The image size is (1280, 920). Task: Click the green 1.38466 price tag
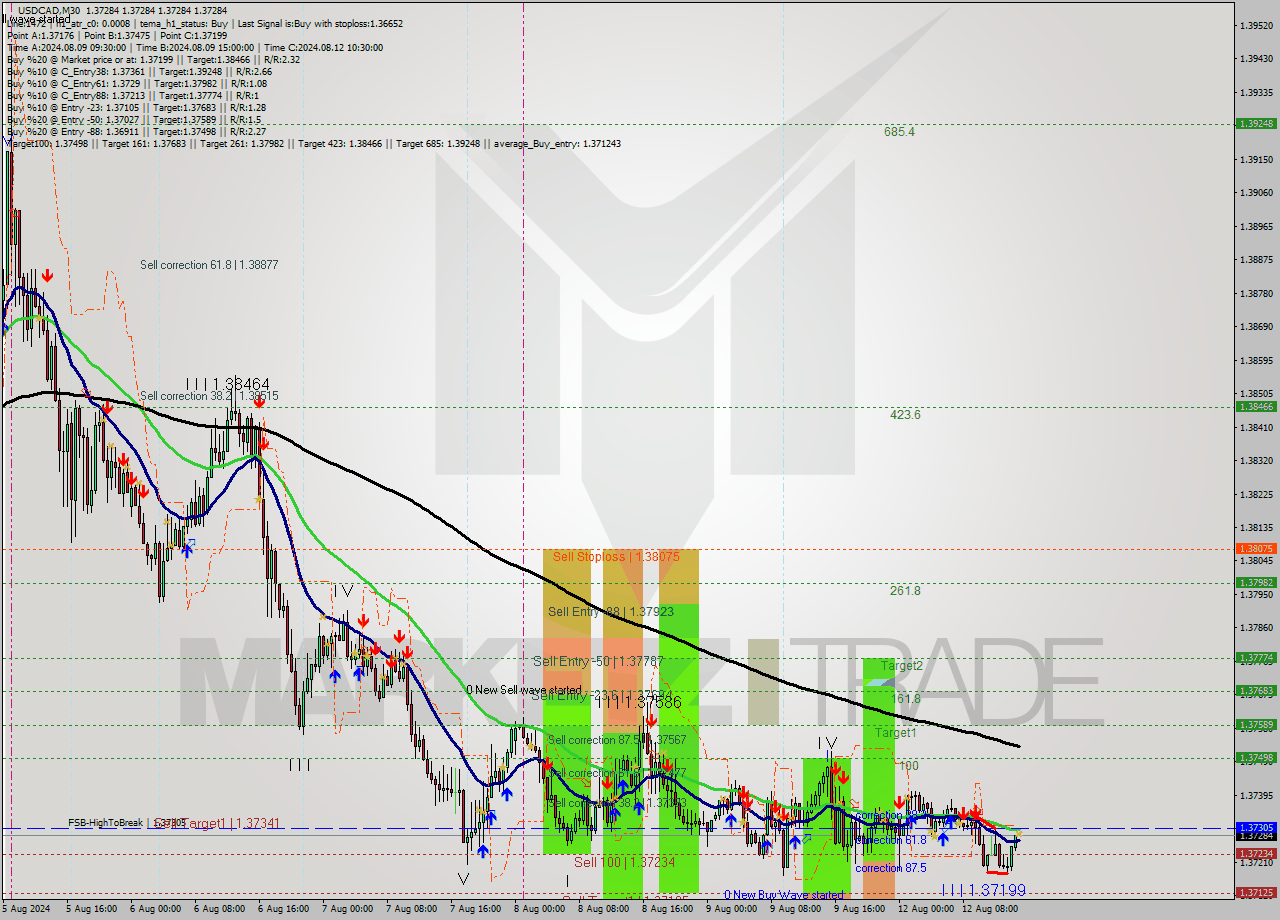tap(1255, 407)
